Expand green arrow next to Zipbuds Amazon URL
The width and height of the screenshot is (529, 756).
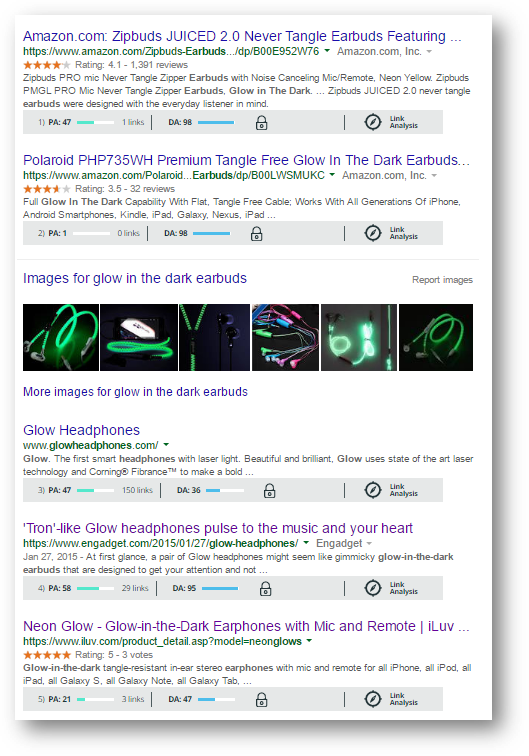pos(327,51)
